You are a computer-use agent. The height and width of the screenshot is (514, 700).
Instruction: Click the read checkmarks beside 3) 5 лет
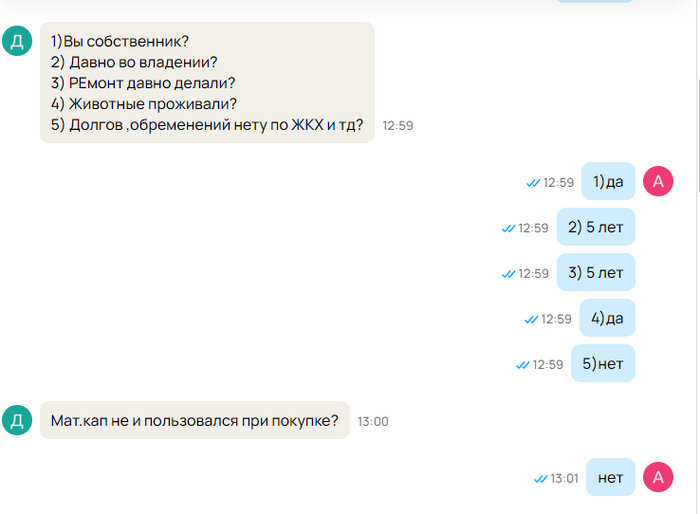coord(508,274)
